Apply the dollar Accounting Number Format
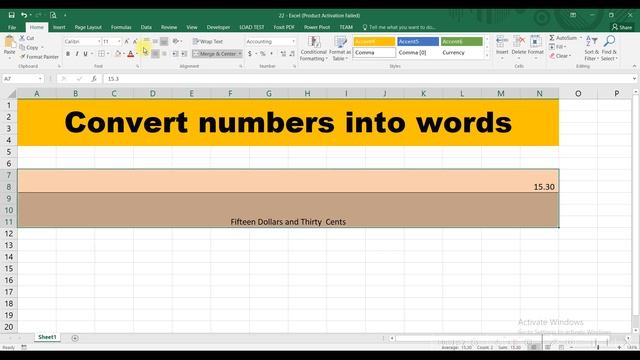640x360 pixels. [250, 54]
